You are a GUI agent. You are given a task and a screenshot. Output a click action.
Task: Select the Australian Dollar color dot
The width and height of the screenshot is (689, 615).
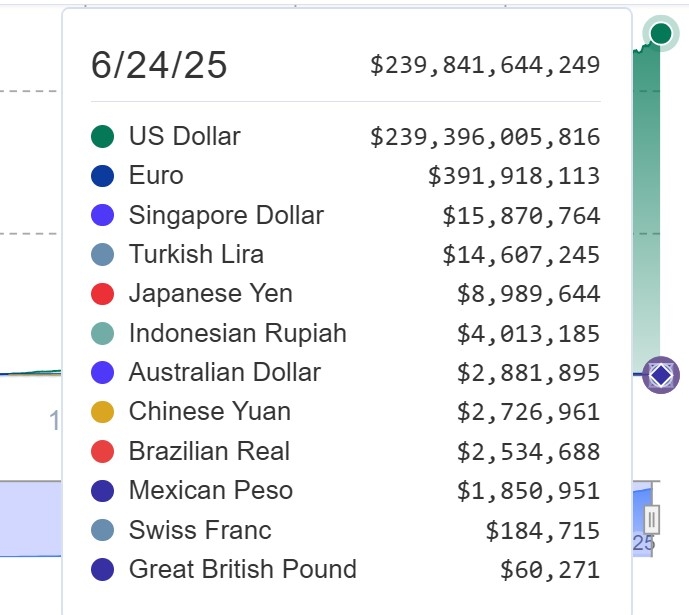(x=102, y=373)
